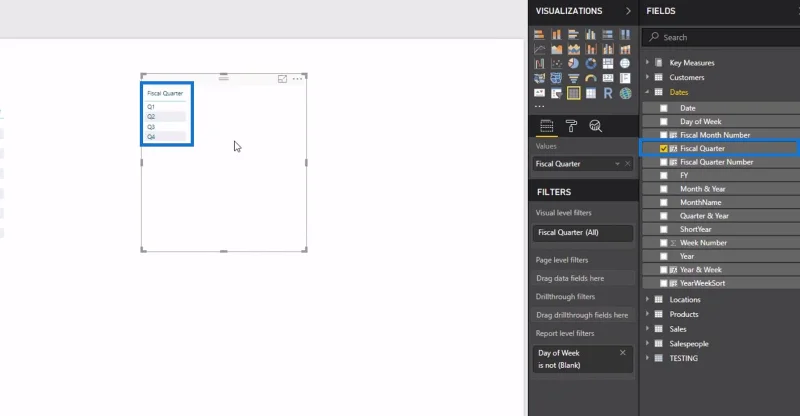Select the Map globe visual

[x=625, y=63]
